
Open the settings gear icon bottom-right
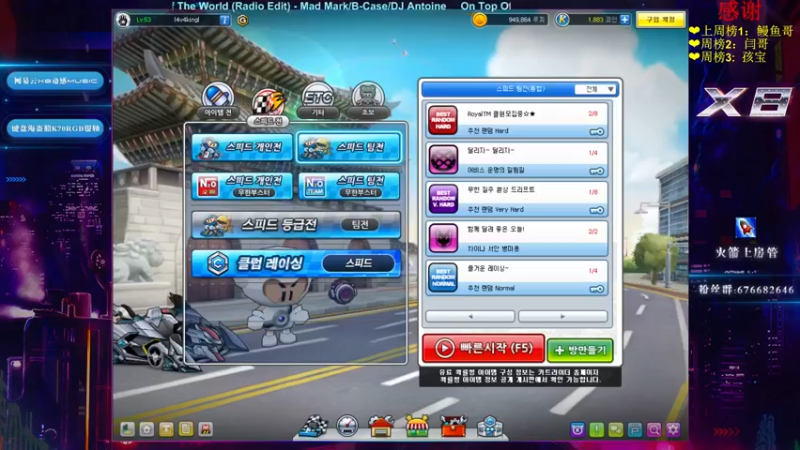673,430
